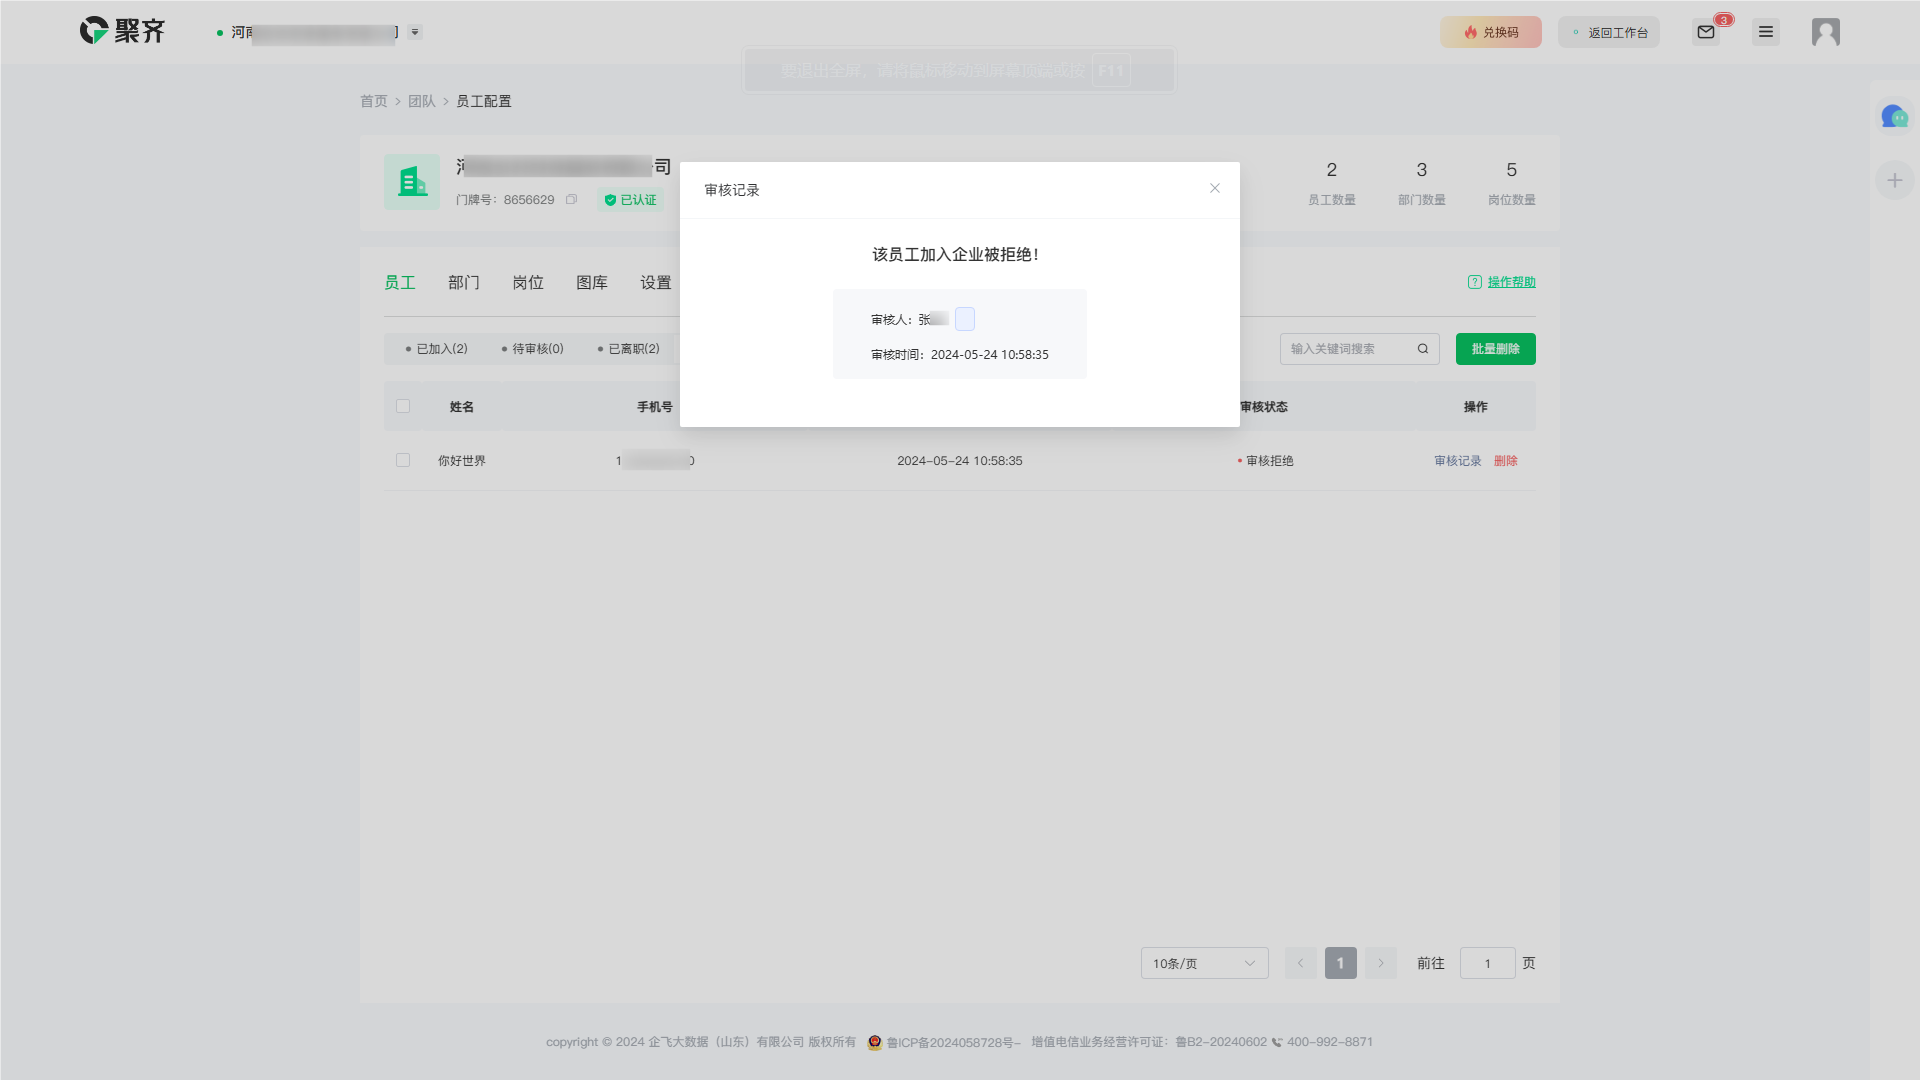Open the 兑换码 redeem code button
The width and height of the screenshot is (1920, 1080).
1490,32
